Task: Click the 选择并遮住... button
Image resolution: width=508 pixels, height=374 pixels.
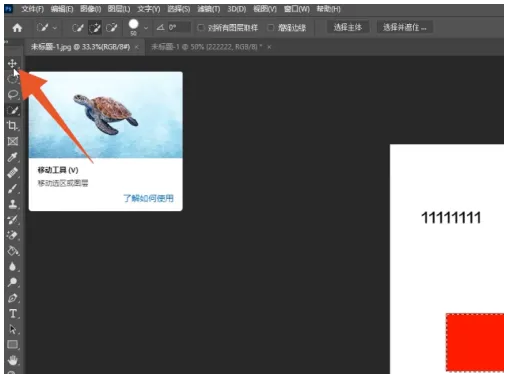Action: point(405,27)
